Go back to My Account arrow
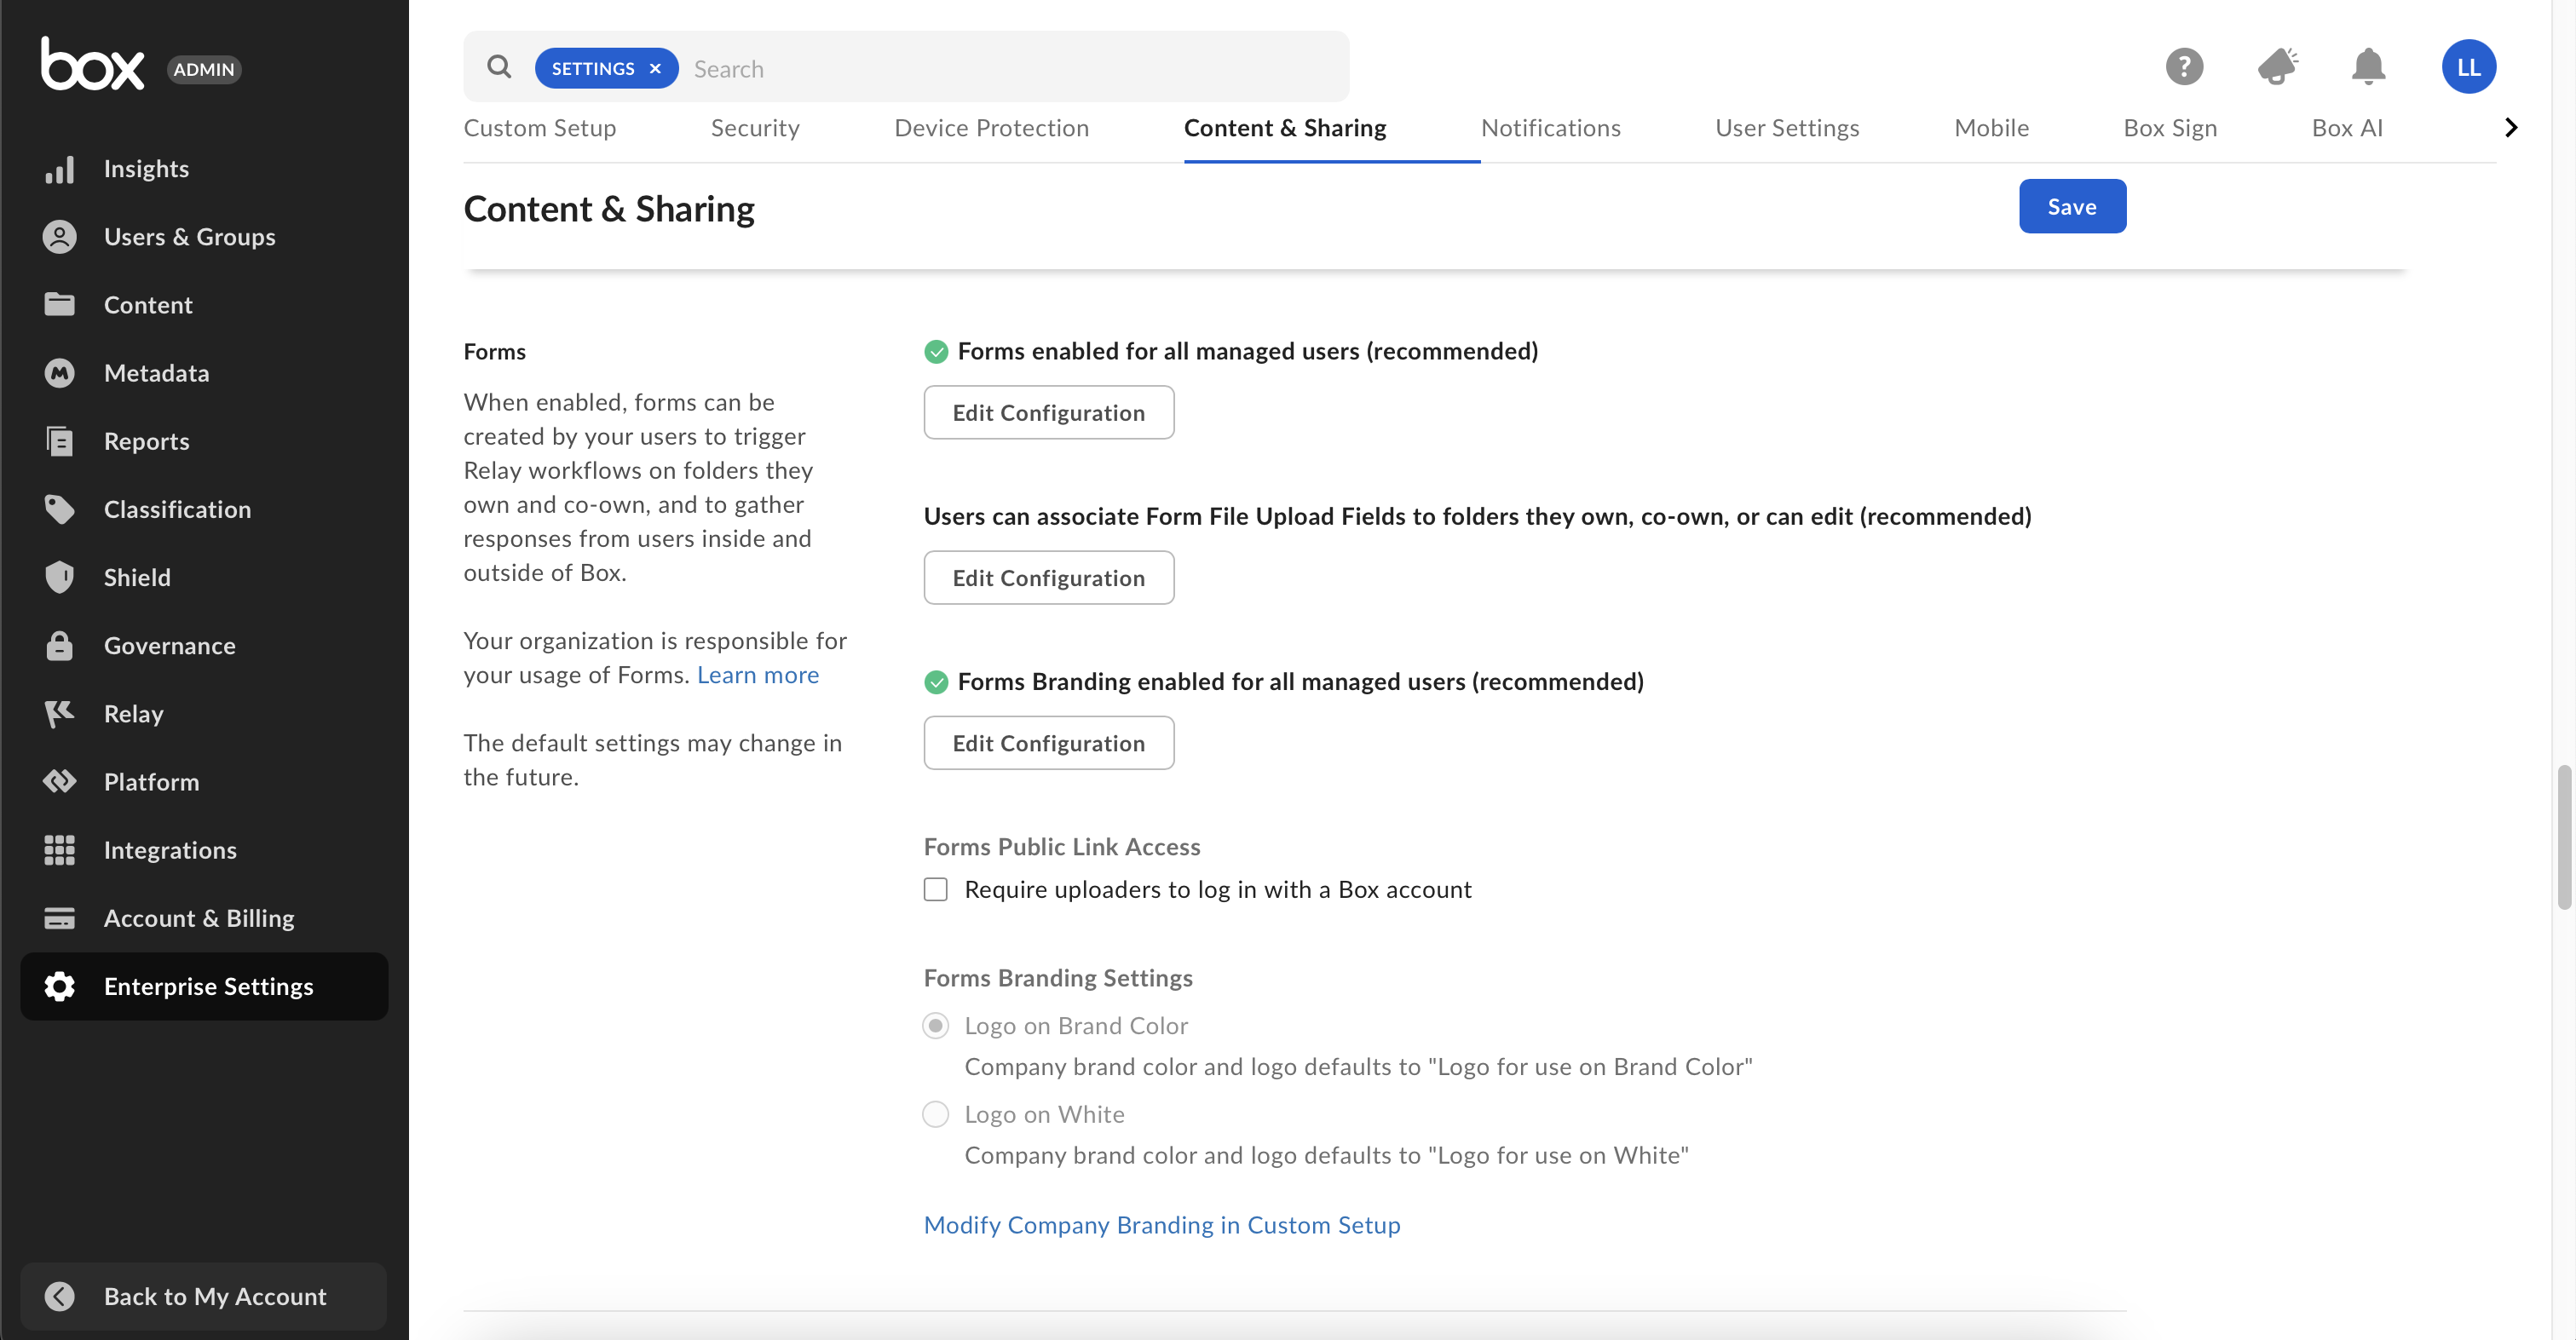This screenshot has width=2576, height=1340. 59,1296
